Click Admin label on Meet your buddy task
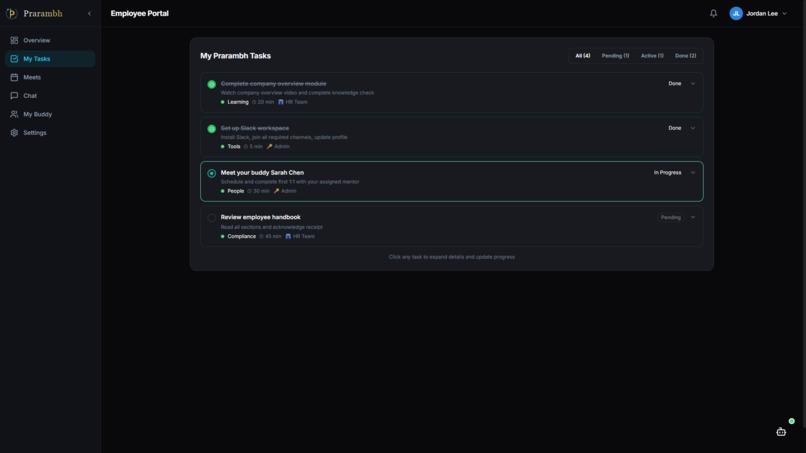Image resolution: width=806 pixels, height=453 pixels. coord(285,191)
